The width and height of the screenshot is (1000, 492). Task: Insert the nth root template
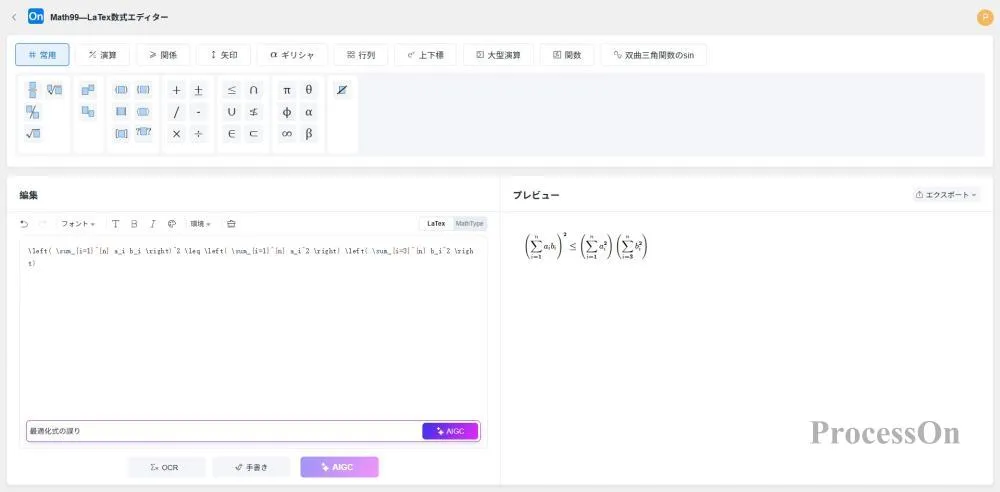point(54,90)
